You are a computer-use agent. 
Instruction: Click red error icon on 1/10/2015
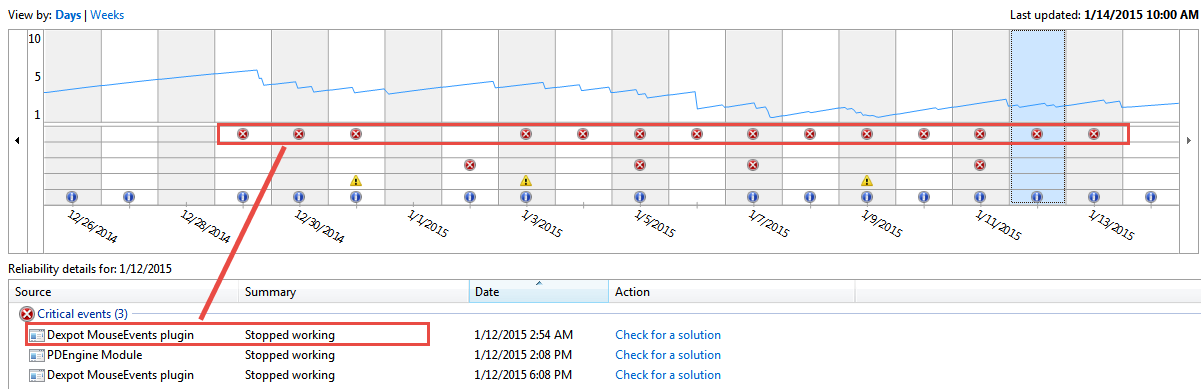click(923, 134)
